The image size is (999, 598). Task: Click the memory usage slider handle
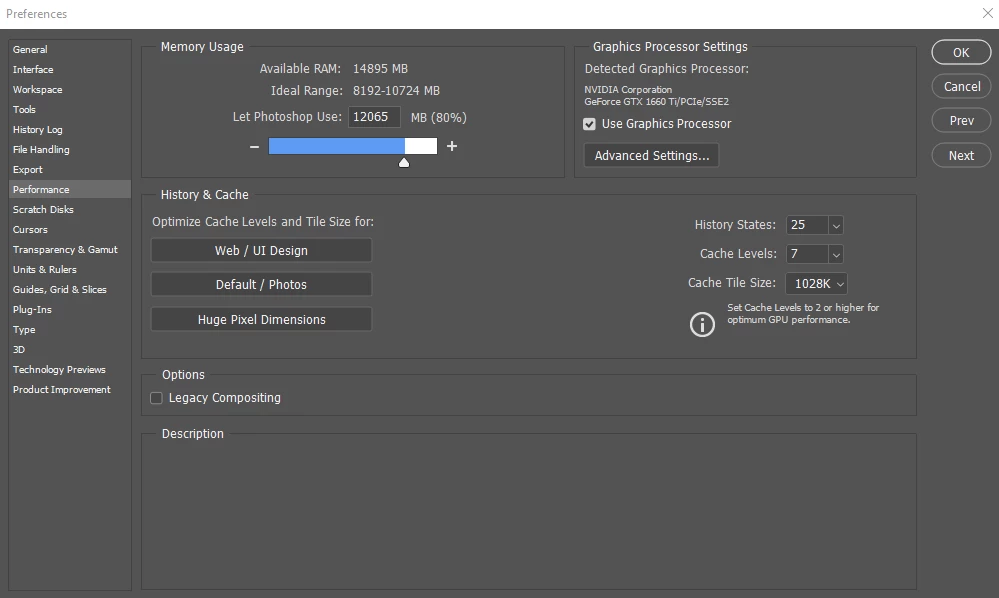(x=404, y=163)
